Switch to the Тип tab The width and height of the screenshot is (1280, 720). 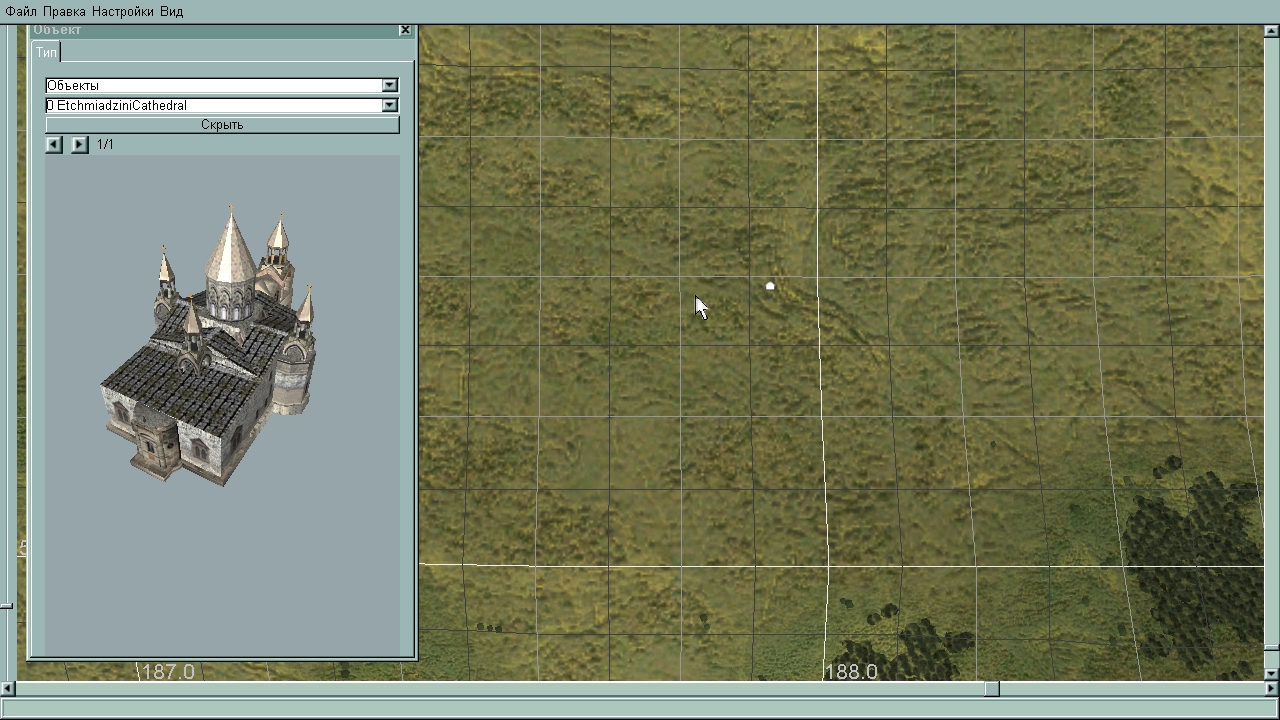46,52
